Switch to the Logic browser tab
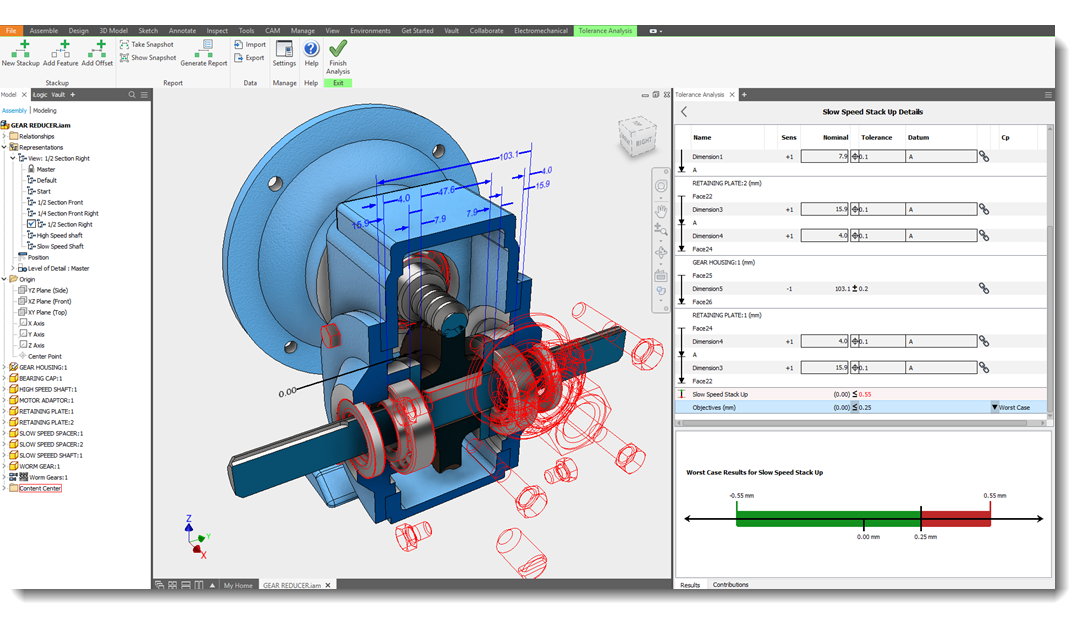This screenshot has height=618, width=1080. [x=41, y=94]
